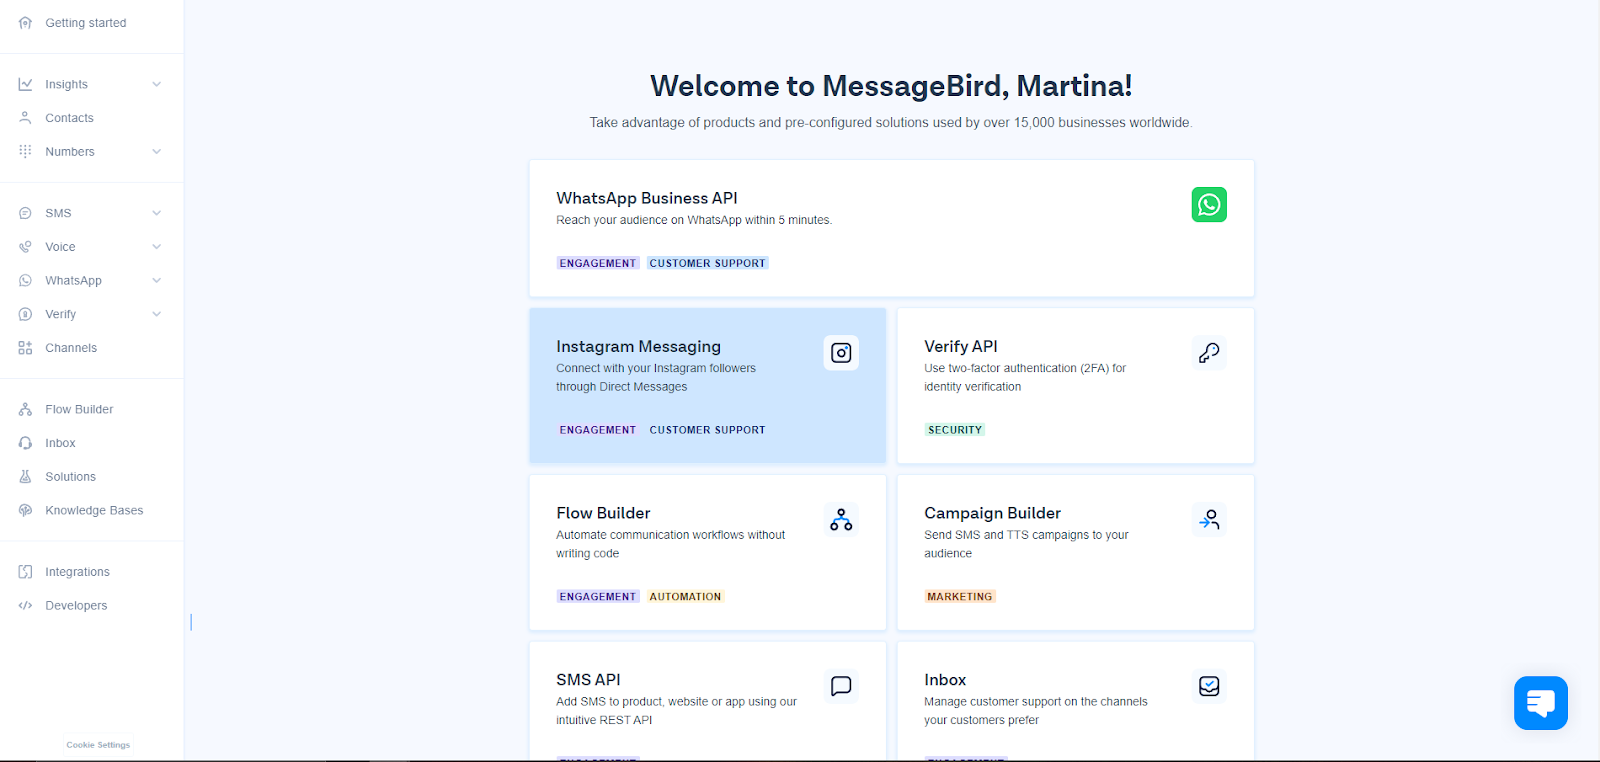Click 'Welcome to MessageBird, Martina!' heading
Image resolution: width=1600 pixels, height=762 pixels.
pos(891,86)
